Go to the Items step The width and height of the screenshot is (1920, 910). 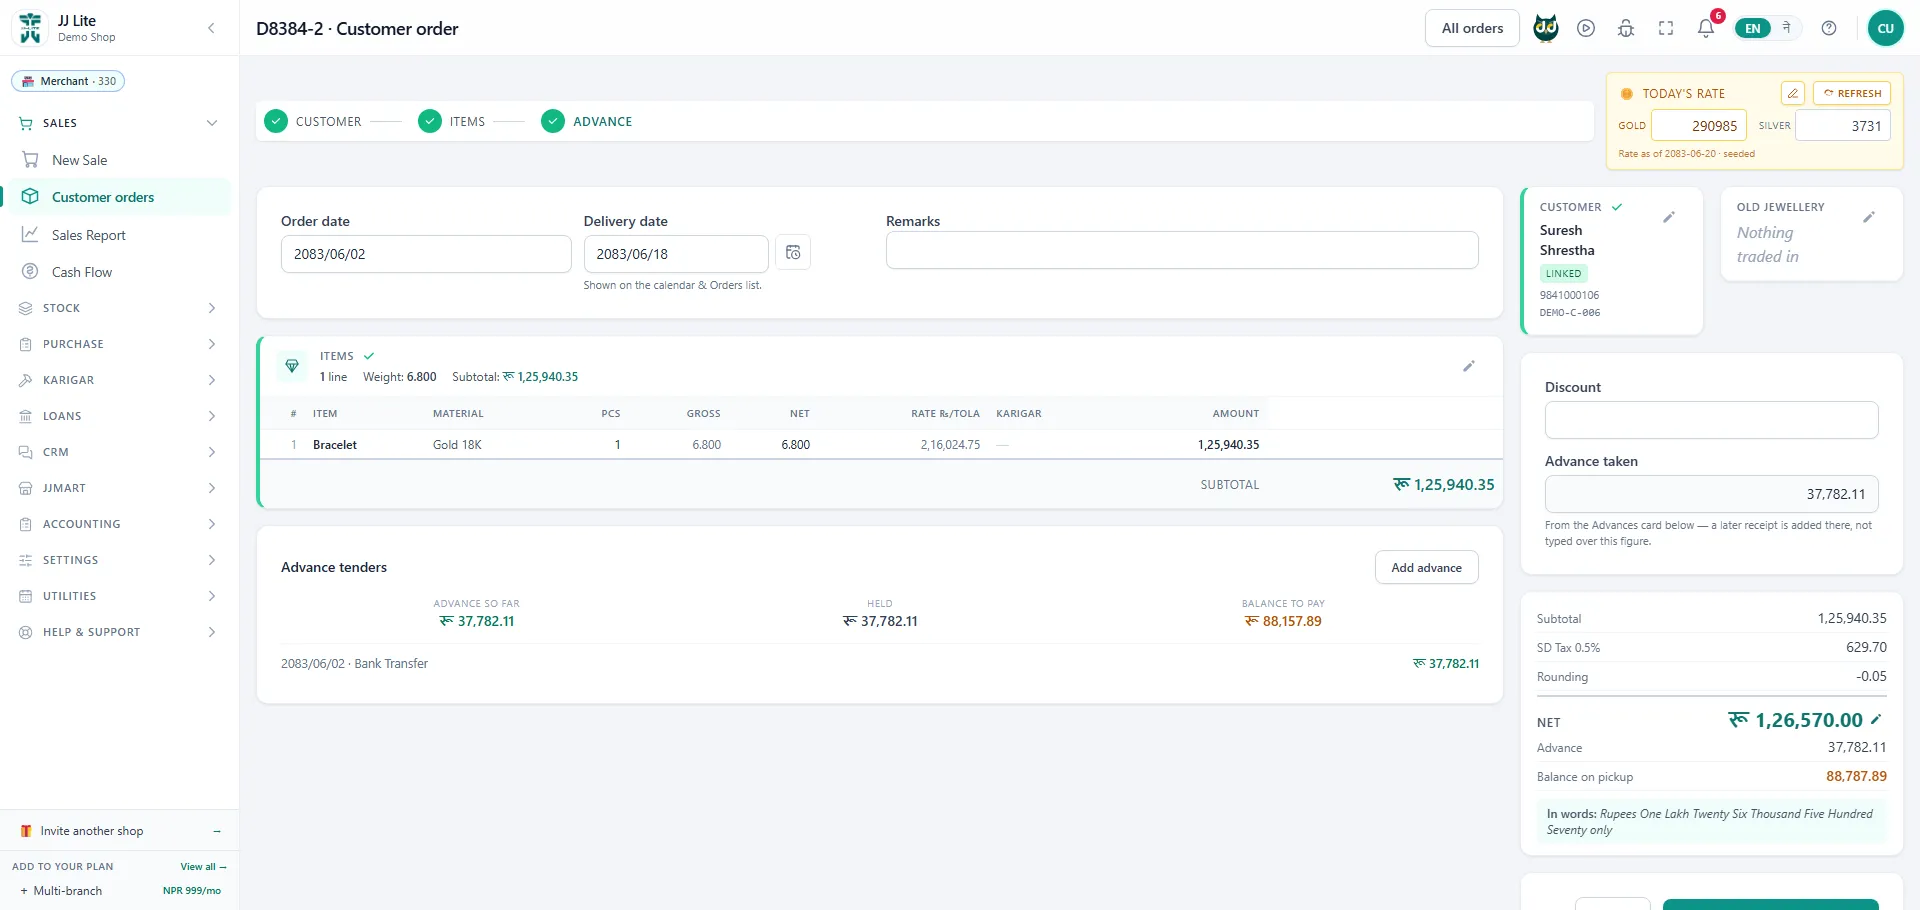point(452,121)
